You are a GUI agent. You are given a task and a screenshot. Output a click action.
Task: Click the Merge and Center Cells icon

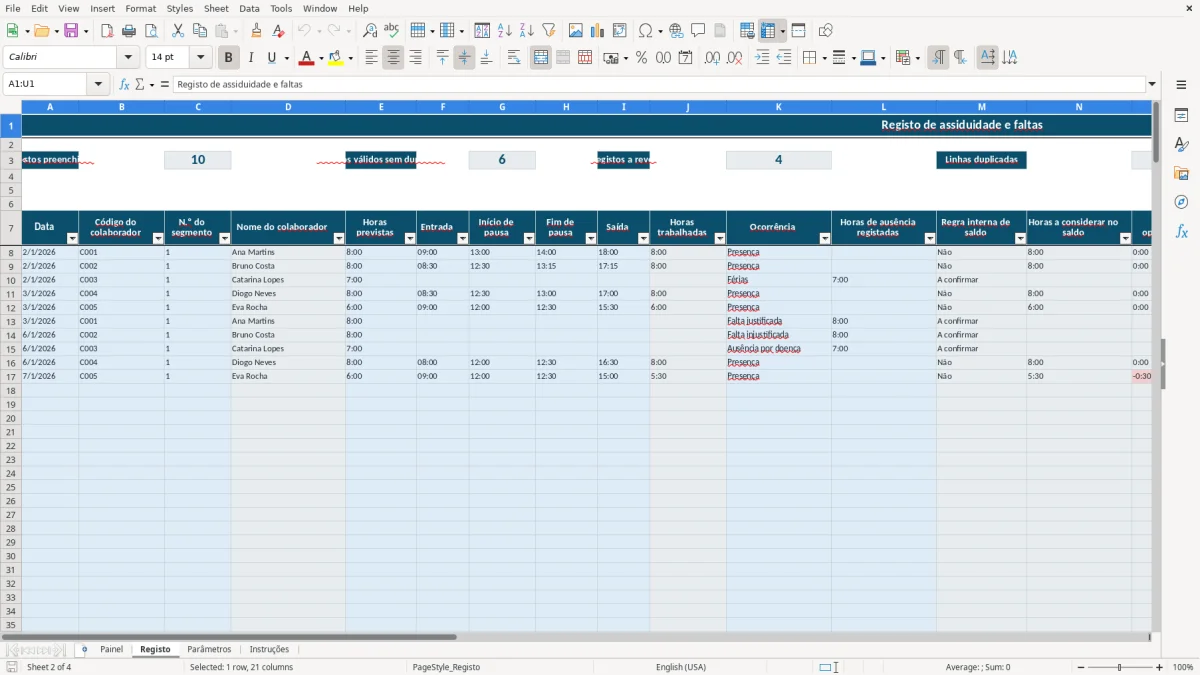(x=541, y=58)
